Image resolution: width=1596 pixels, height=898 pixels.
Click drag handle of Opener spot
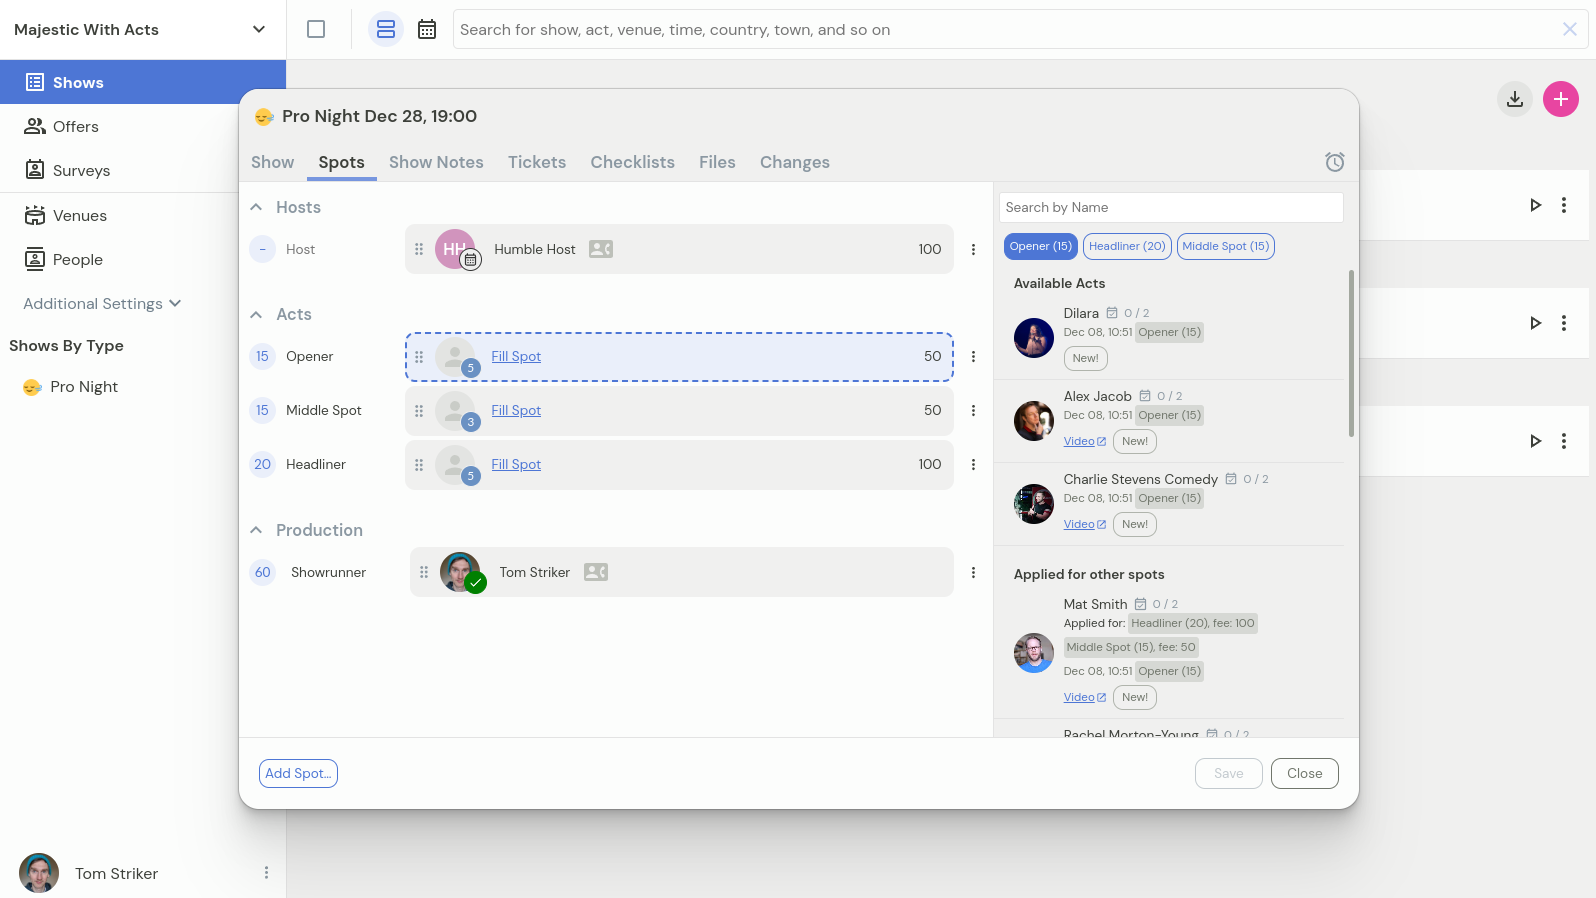(x=419, y=356)
